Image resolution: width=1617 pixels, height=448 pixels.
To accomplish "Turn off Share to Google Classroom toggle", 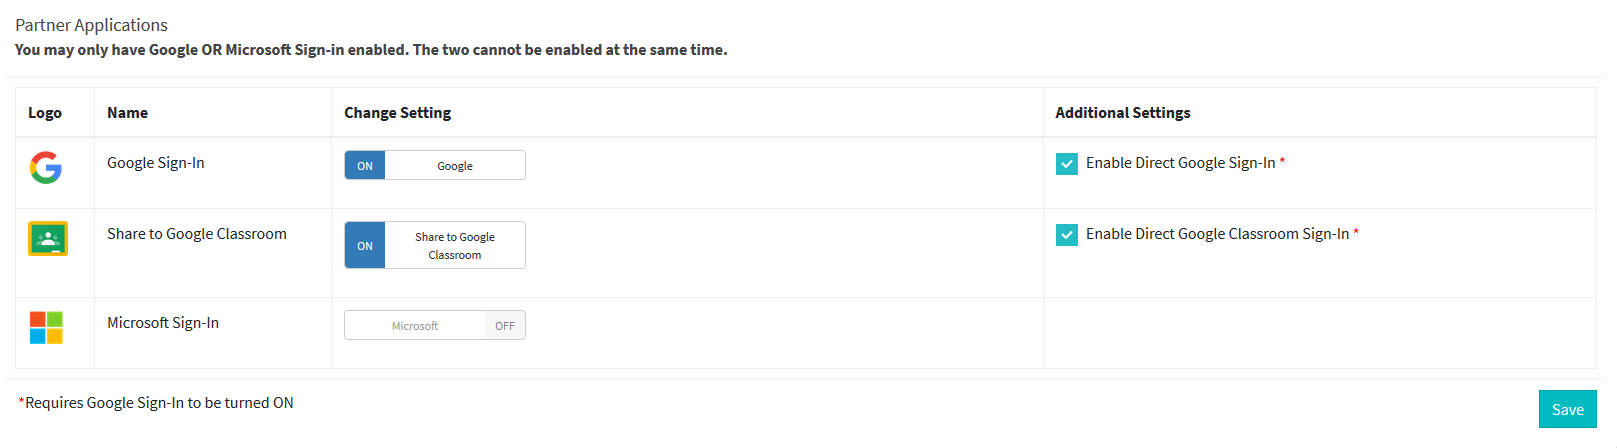I will pos(435,245).
